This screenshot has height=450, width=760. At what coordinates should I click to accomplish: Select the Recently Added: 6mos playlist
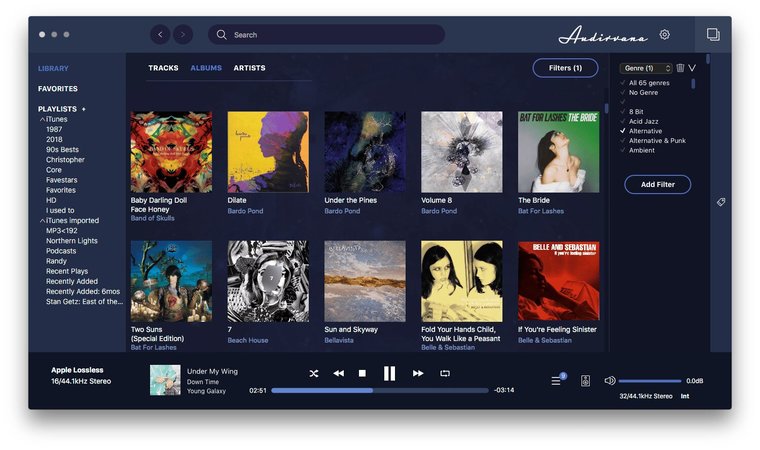pos(83,291)
